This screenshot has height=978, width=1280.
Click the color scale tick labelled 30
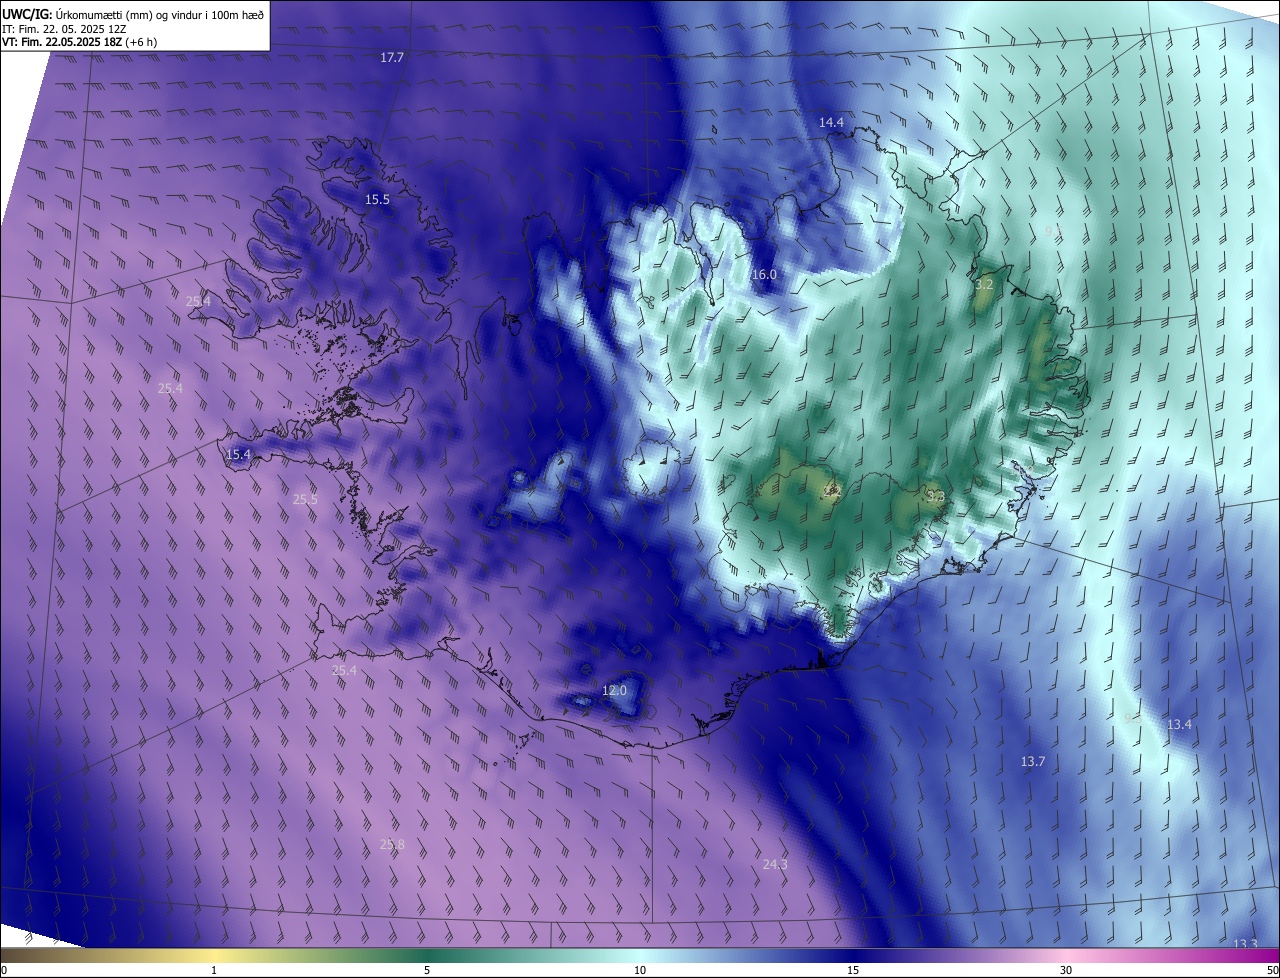[1066, 970]
